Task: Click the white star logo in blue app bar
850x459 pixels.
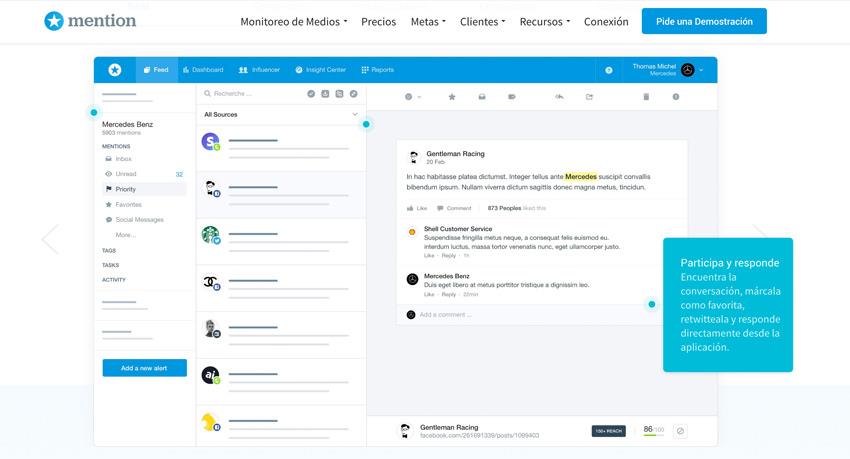Action: 115,70
